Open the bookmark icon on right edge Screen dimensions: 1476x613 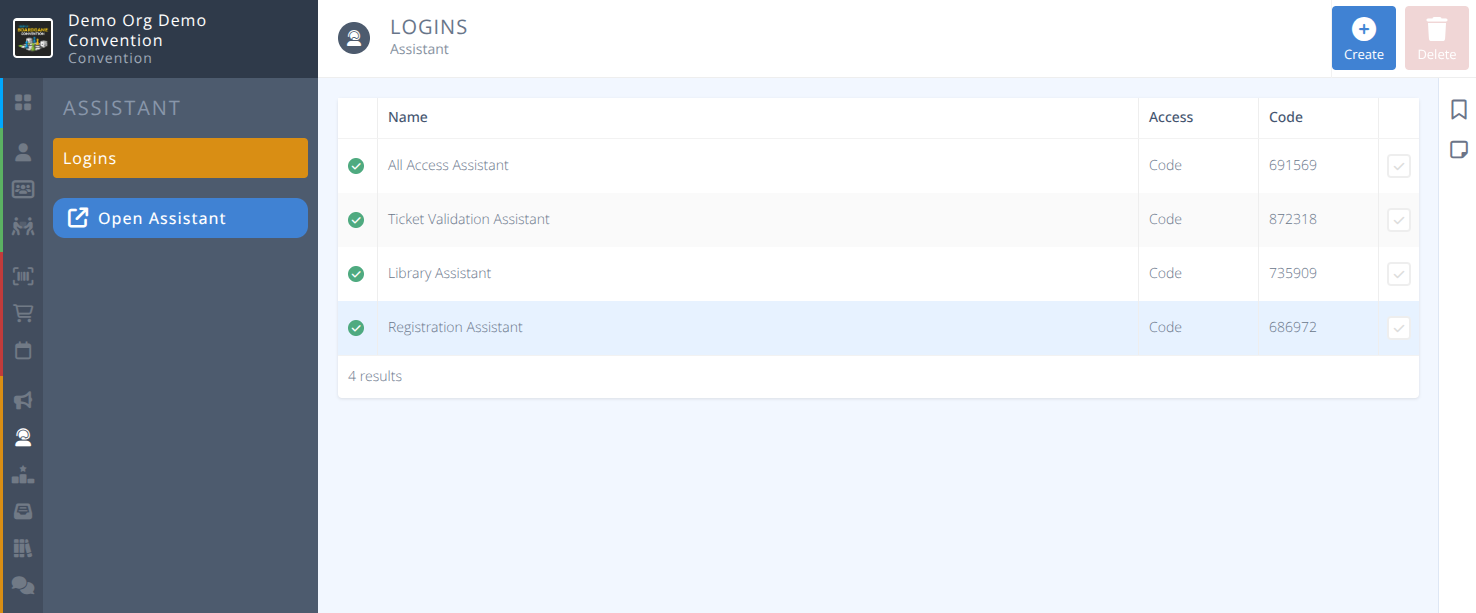click(x=1458, y=109)
